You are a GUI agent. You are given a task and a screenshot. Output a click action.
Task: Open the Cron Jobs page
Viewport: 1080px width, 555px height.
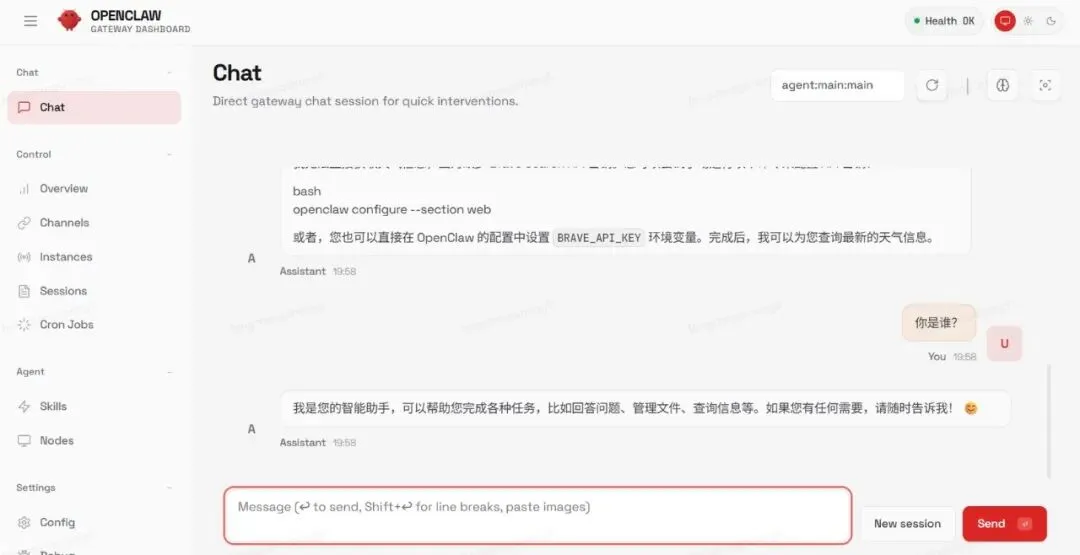pos(94,324)
